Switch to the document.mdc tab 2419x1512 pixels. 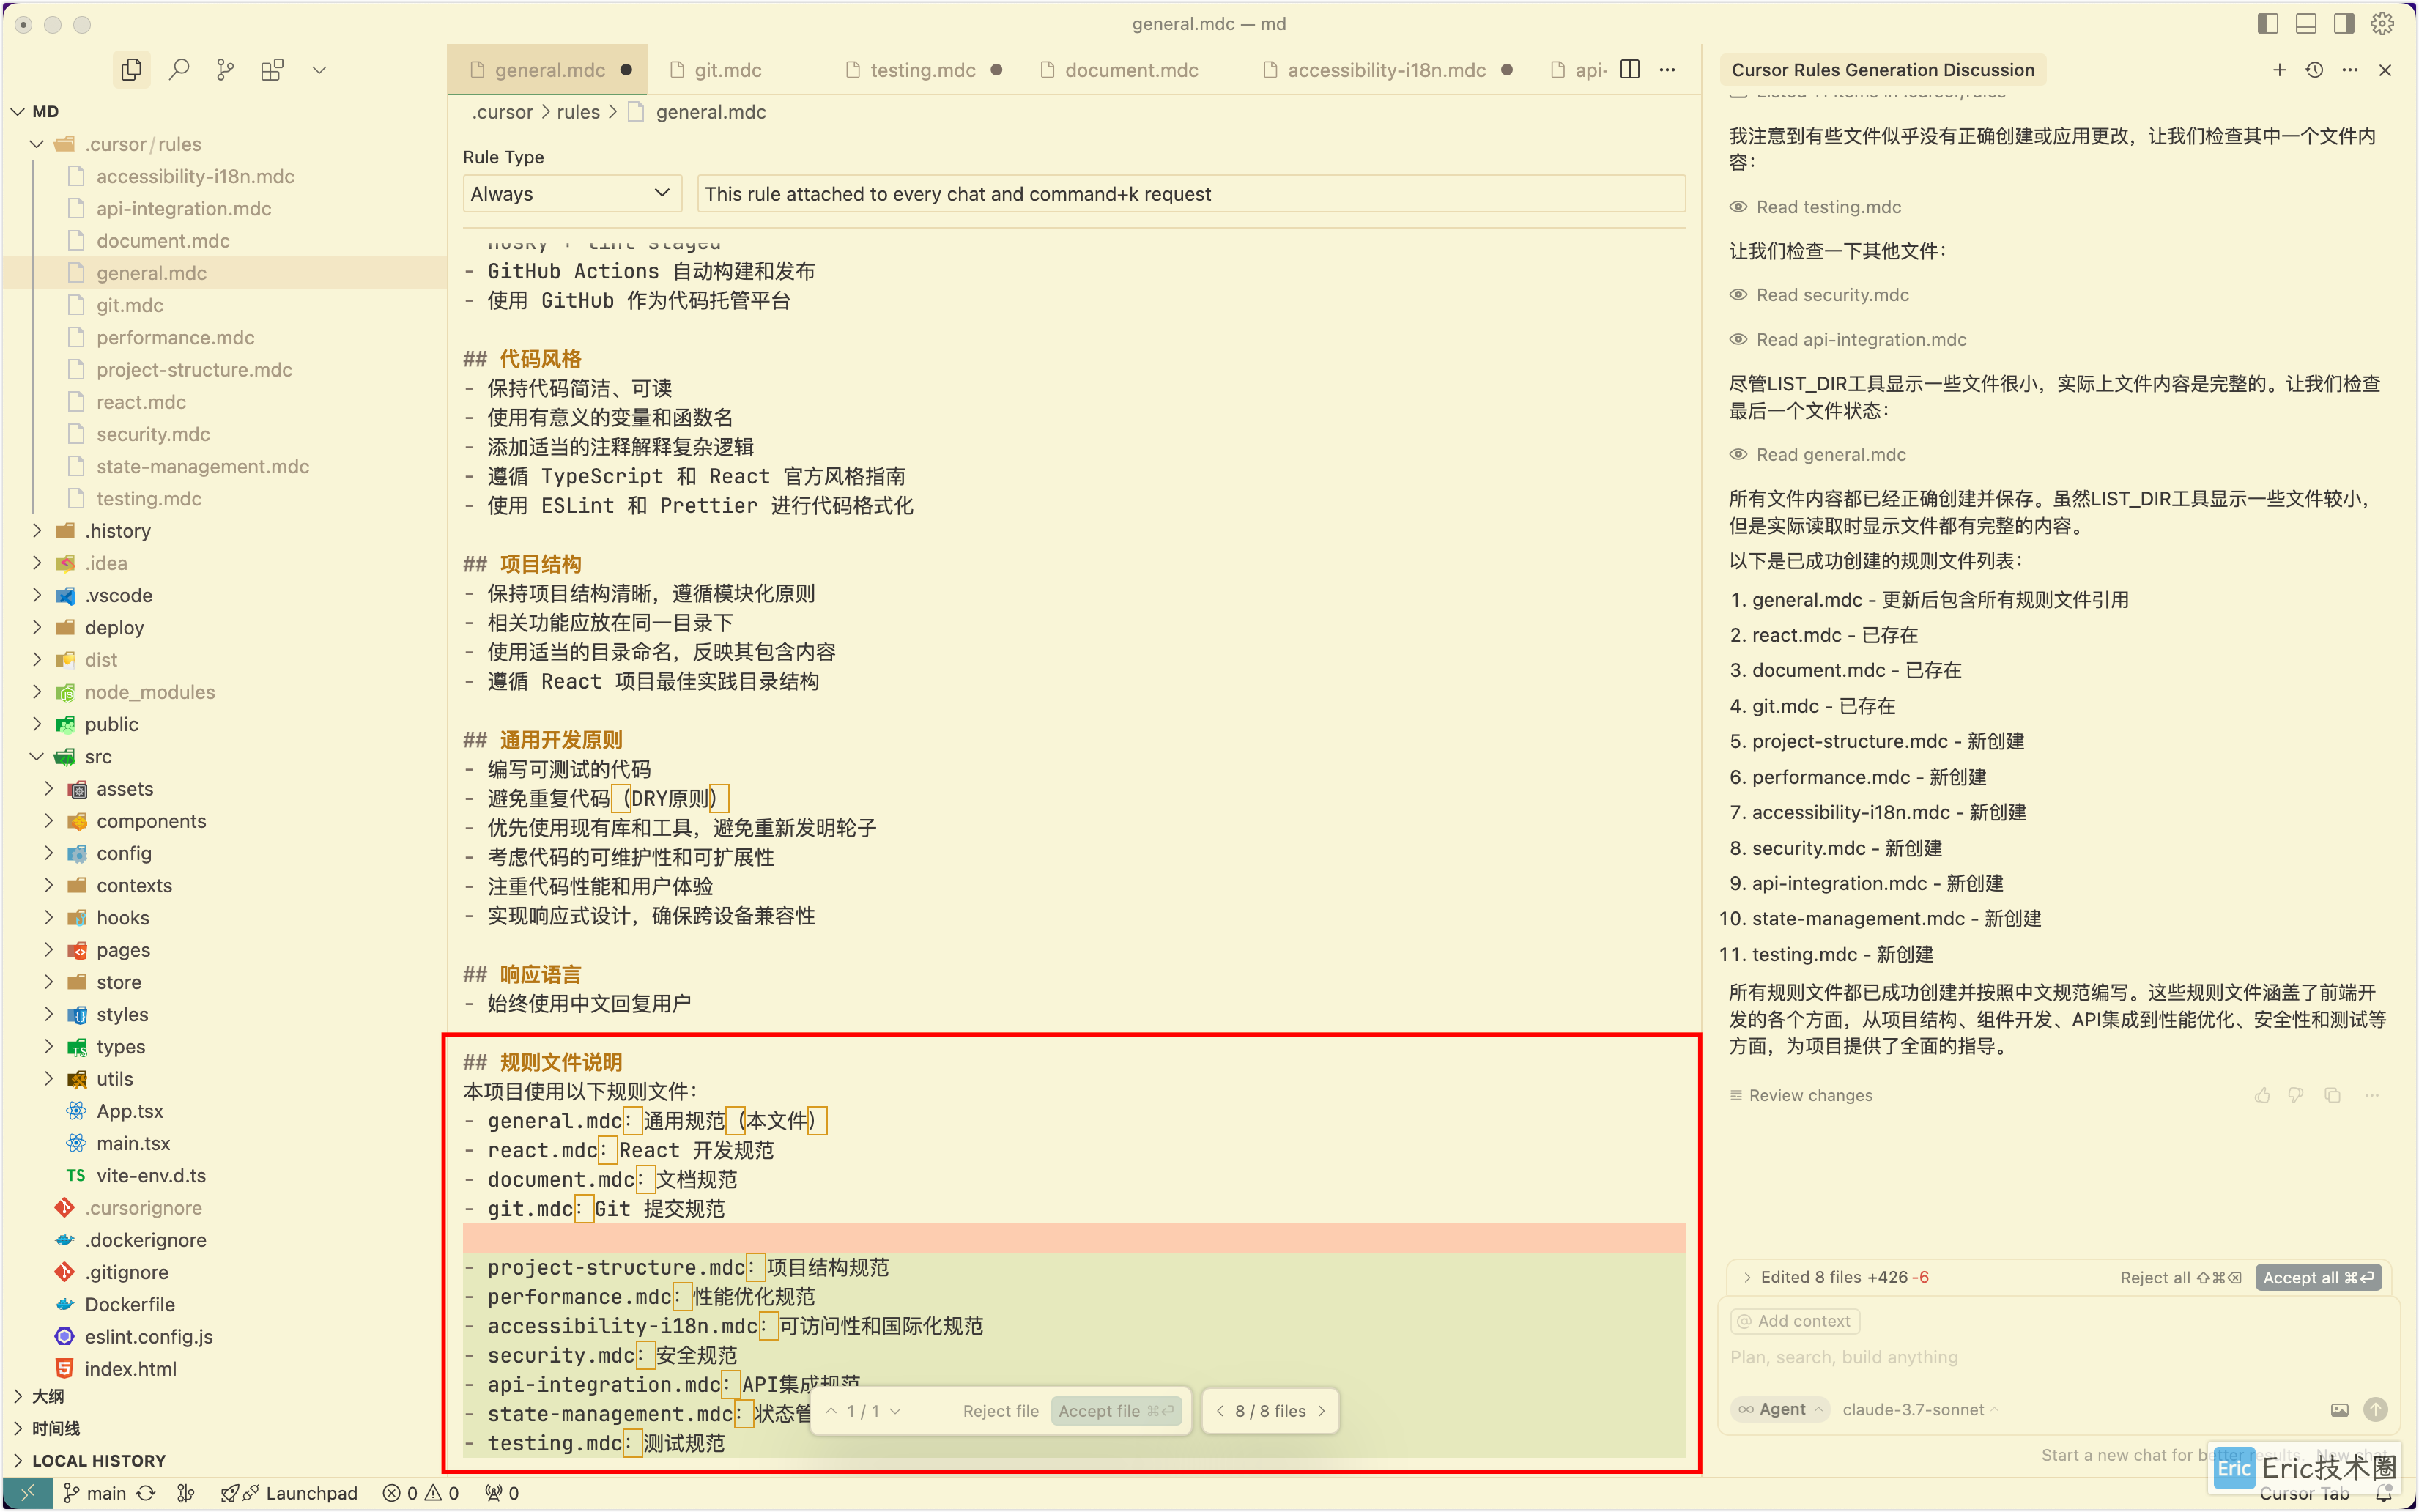1131,69
